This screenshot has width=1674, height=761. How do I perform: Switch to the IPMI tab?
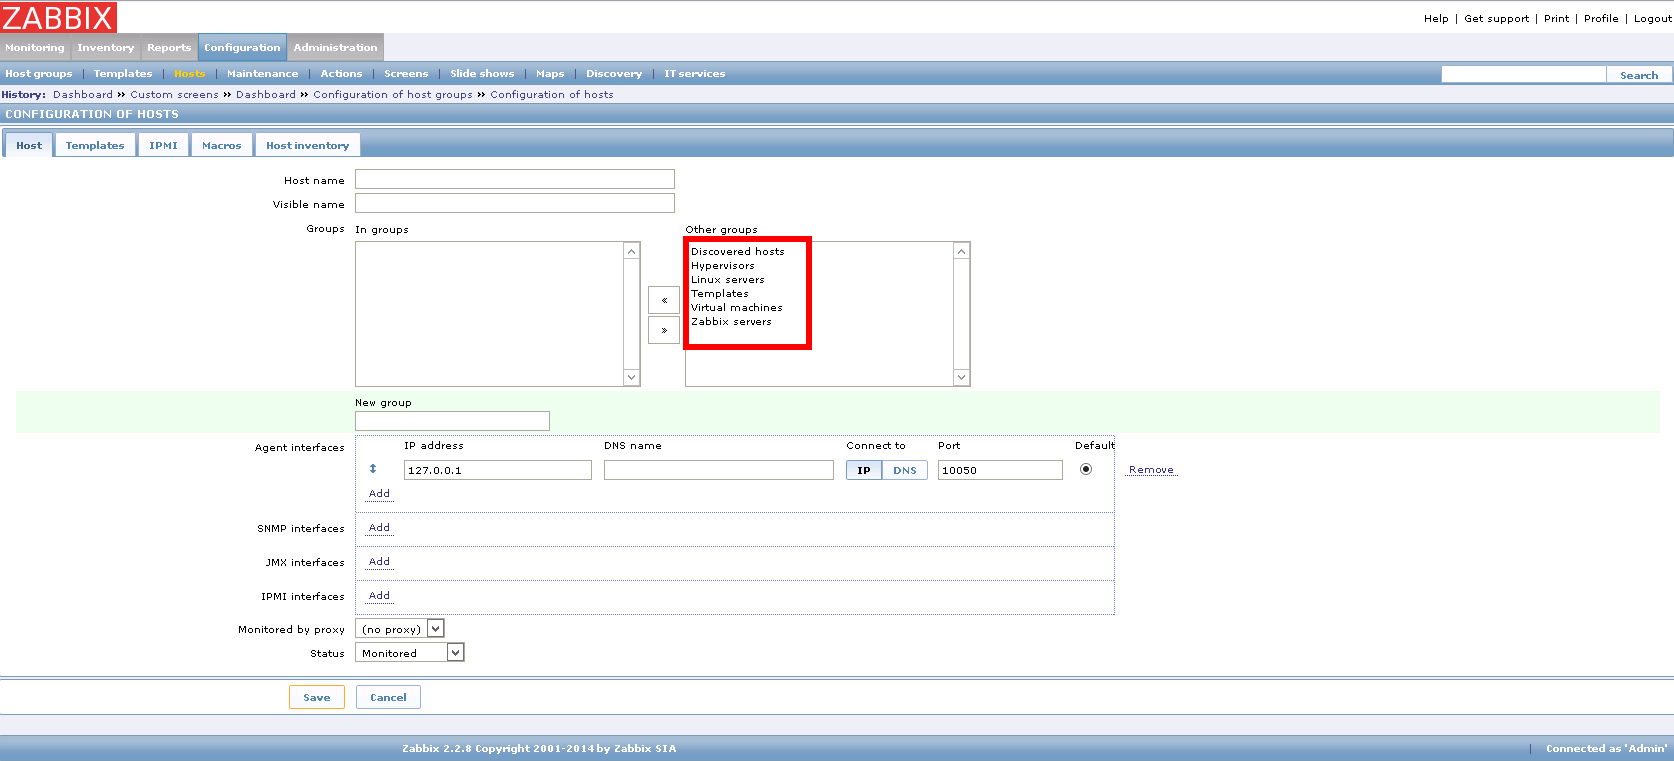point(163,145)
